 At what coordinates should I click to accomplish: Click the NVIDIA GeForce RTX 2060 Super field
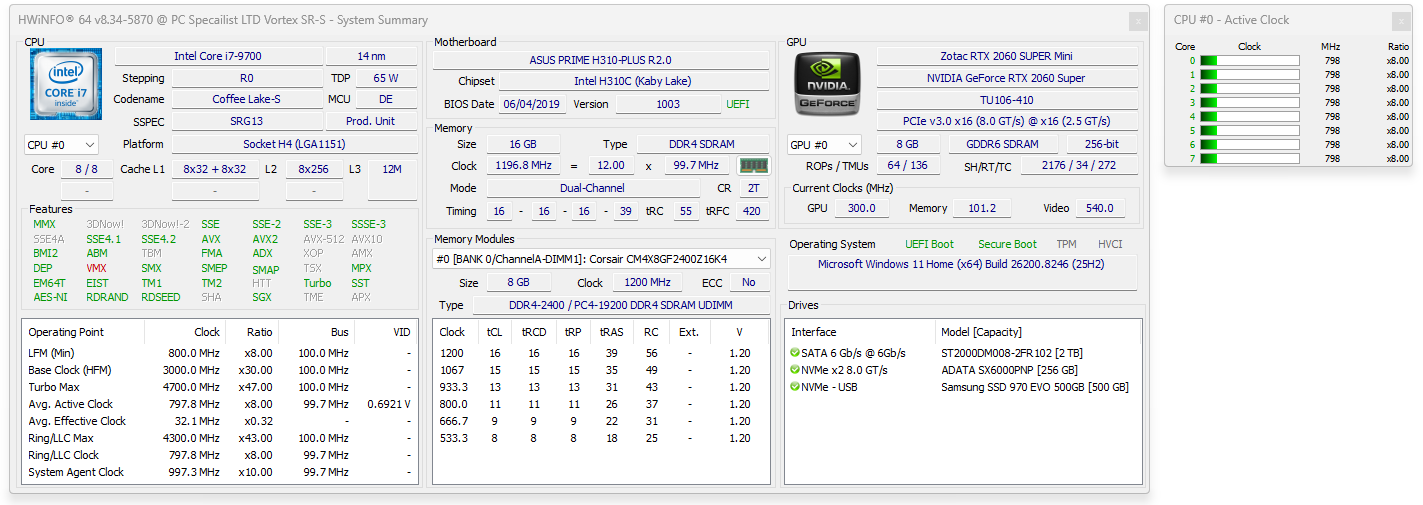pos(1007,78)
